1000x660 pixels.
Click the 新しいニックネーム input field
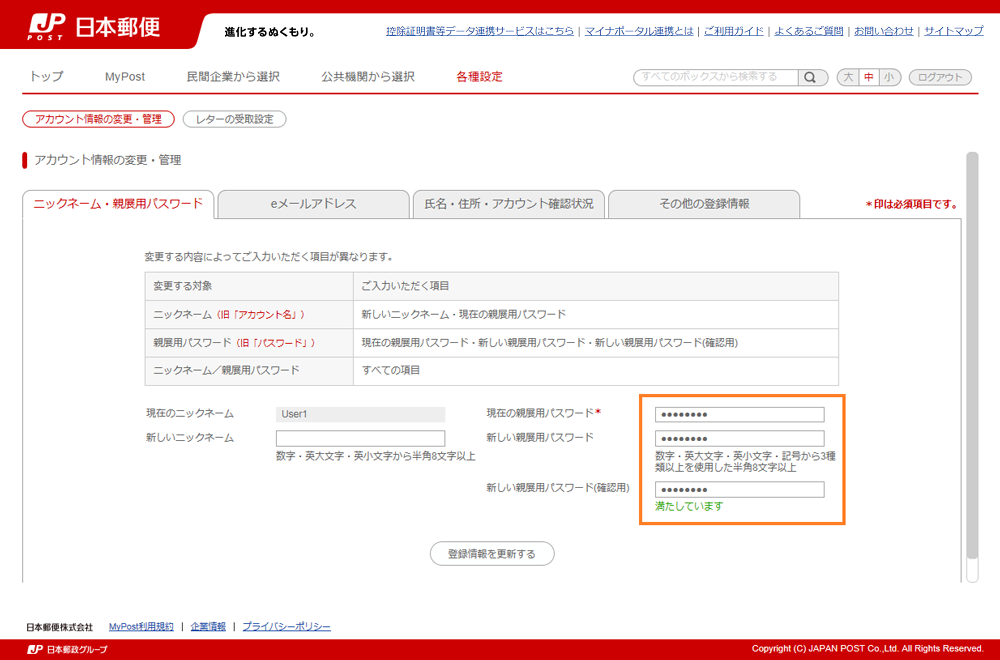(360, 438)
